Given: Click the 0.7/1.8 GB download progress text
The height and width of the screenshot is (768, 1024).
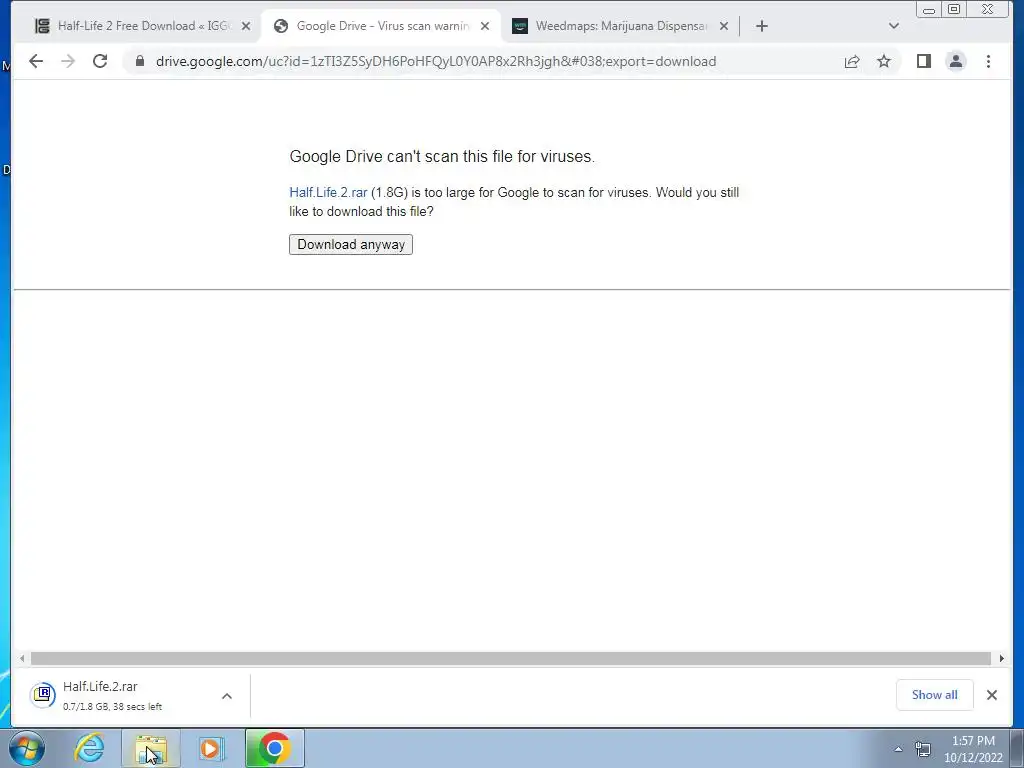Looking at the screenshot, I should point(112,707).
